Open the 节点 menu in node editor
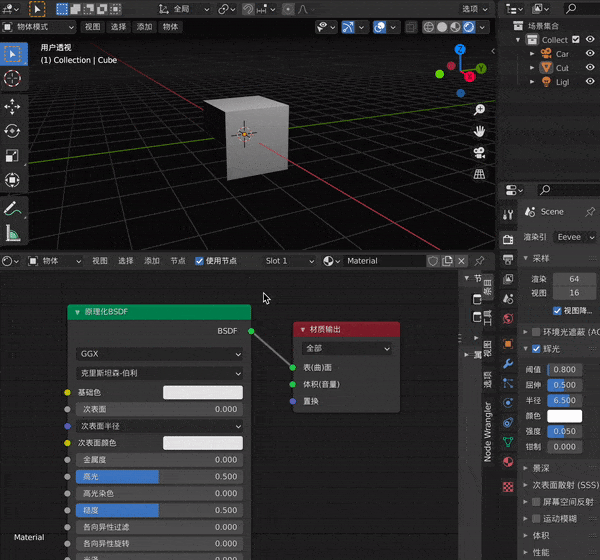The width and height of the screenshot is (600, 560). coord(178,261)
